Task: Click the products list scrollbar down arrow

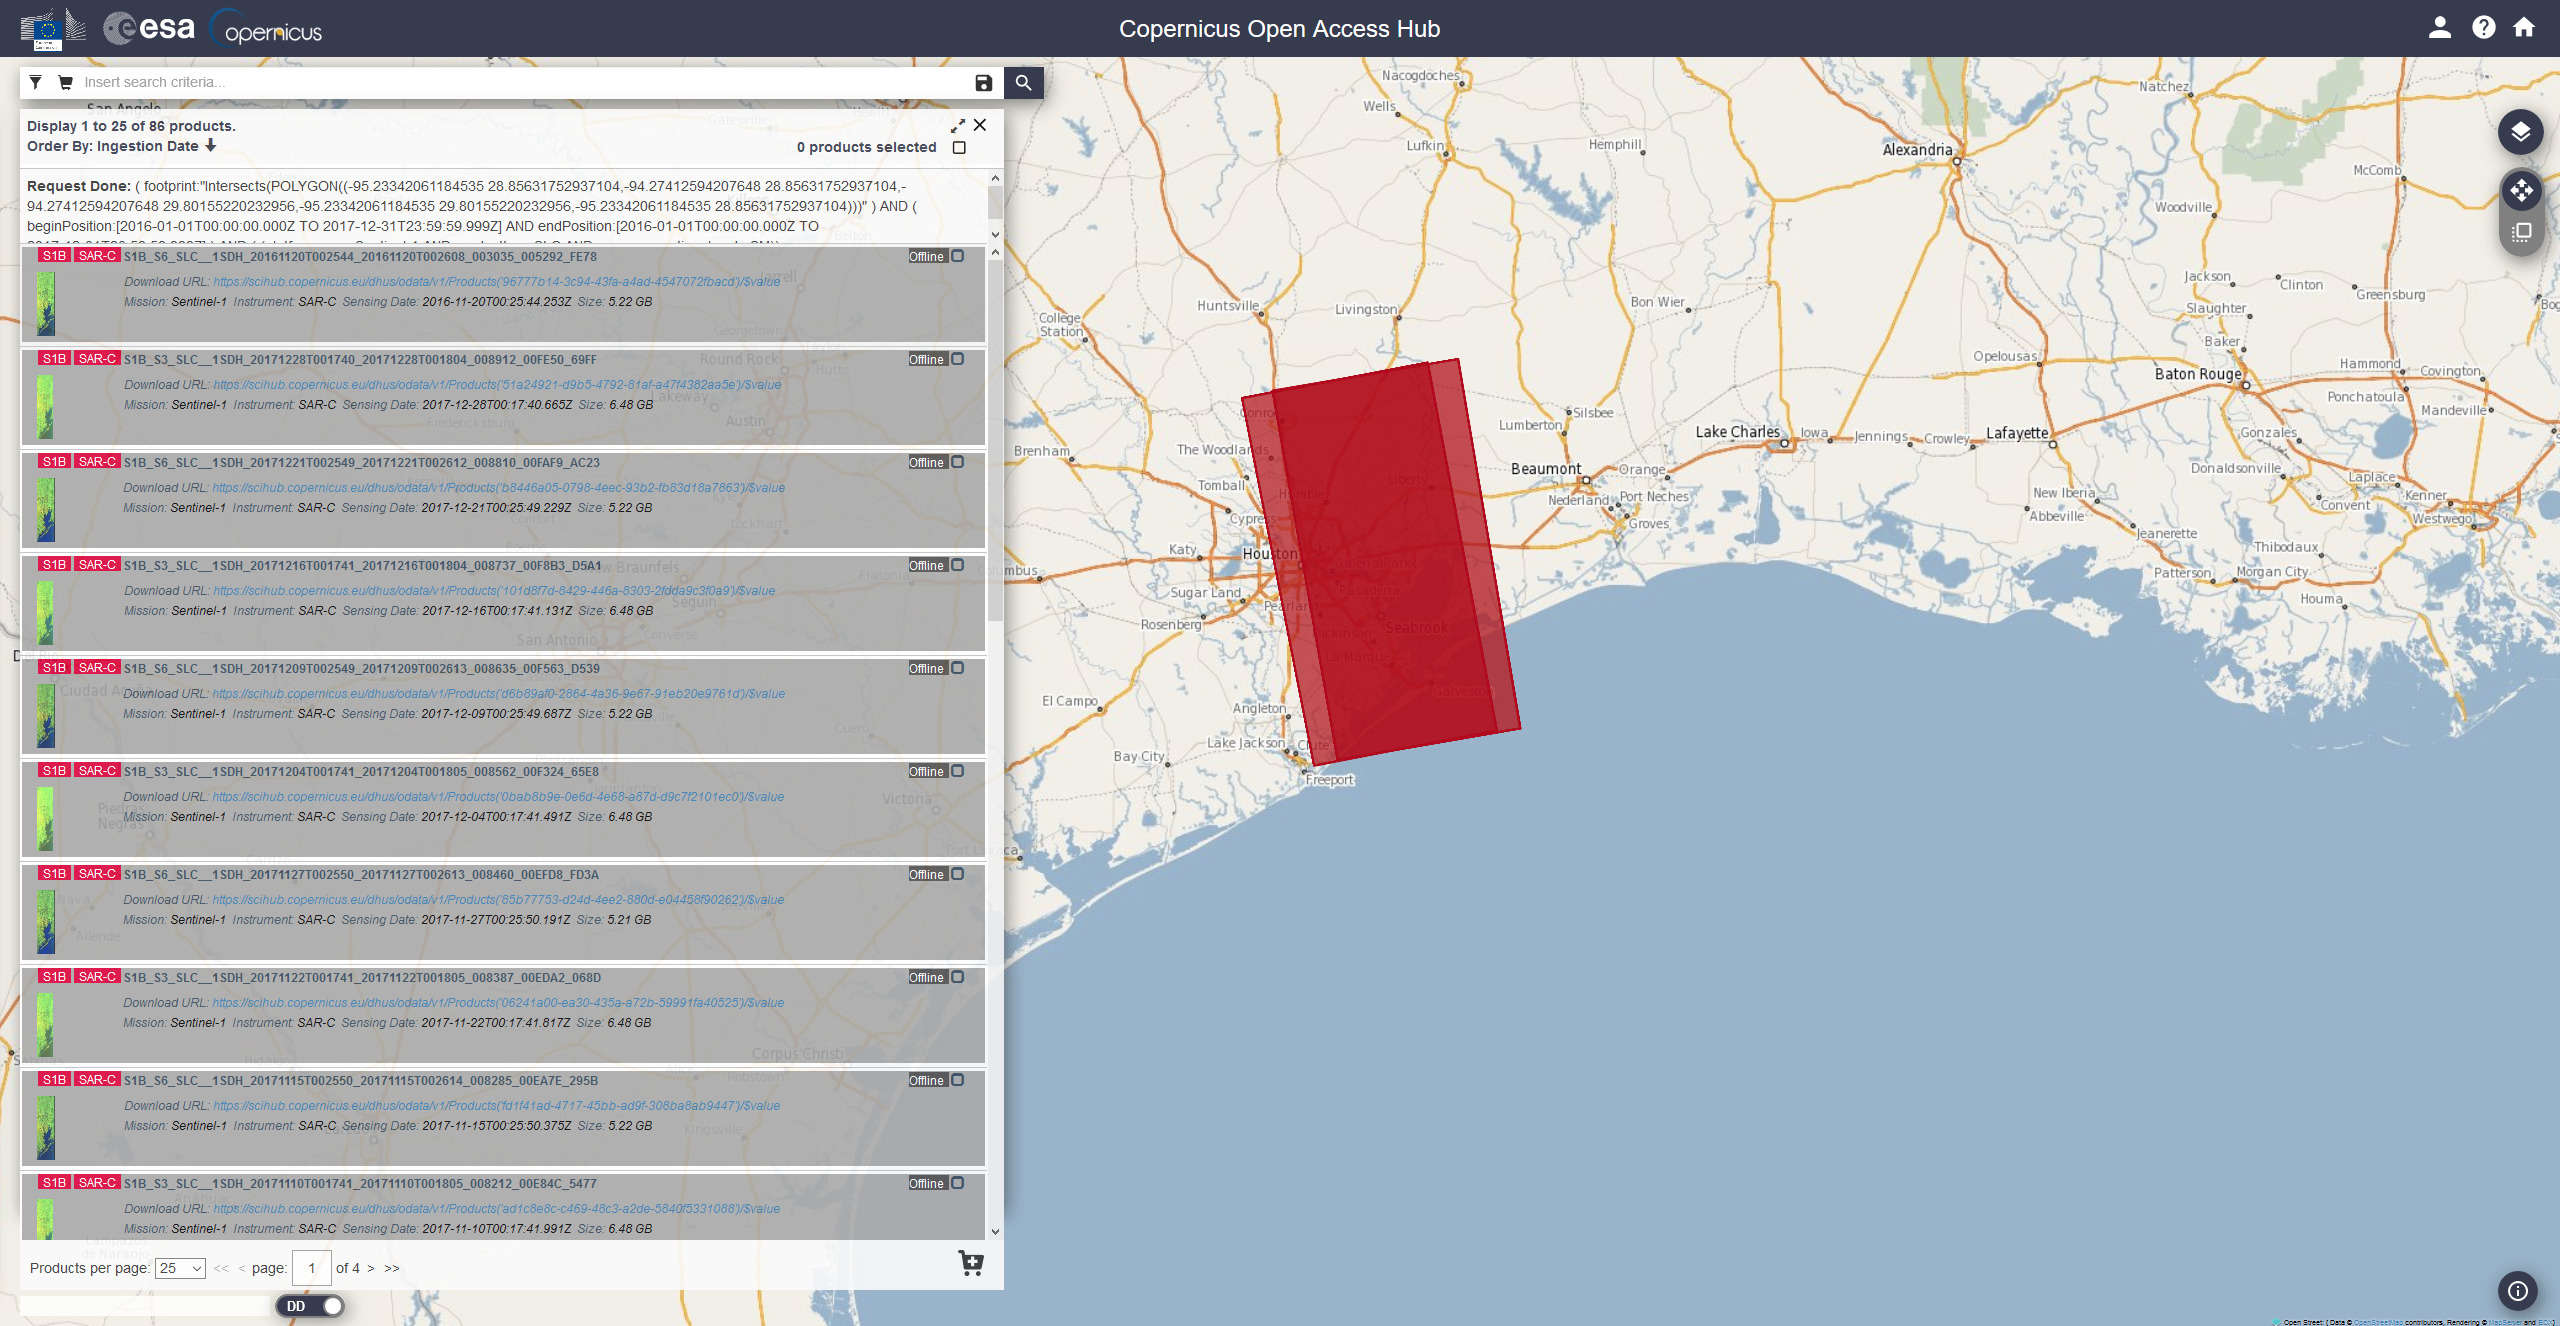Action: tap(995, 1232)
